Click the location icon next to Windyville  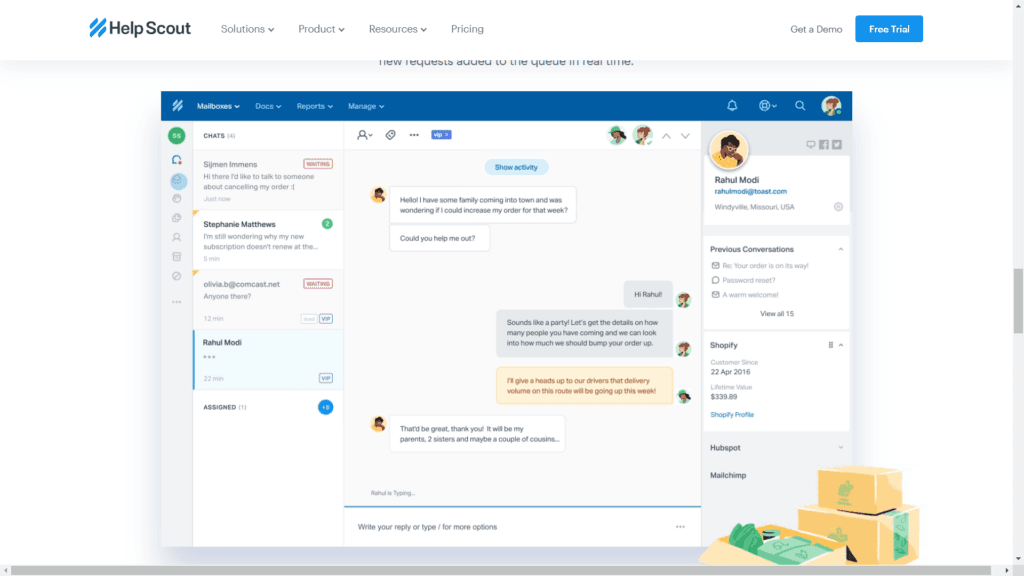point(839,206)
